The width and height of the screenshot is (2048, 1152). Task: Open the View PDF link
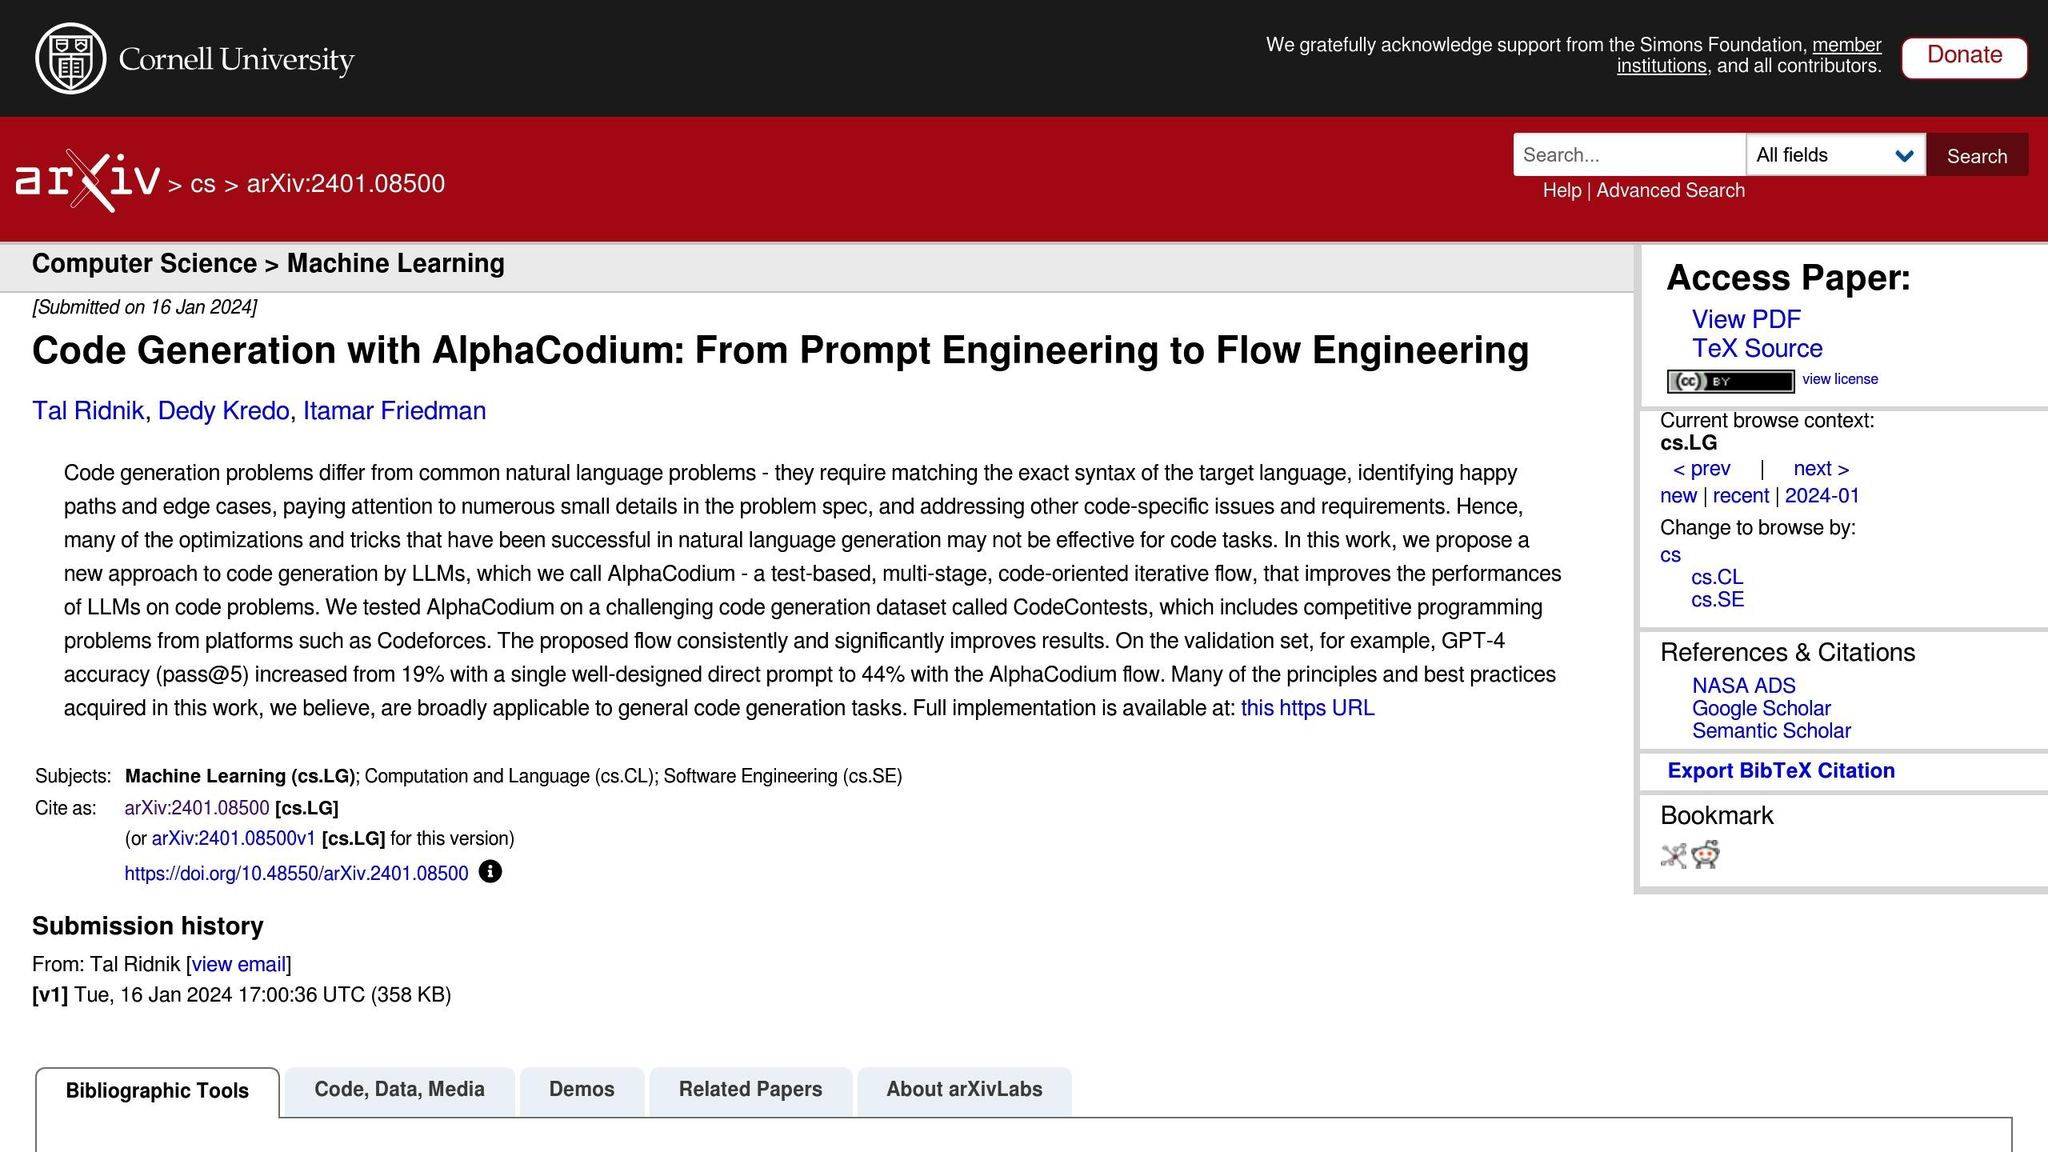coord(1746,320)
